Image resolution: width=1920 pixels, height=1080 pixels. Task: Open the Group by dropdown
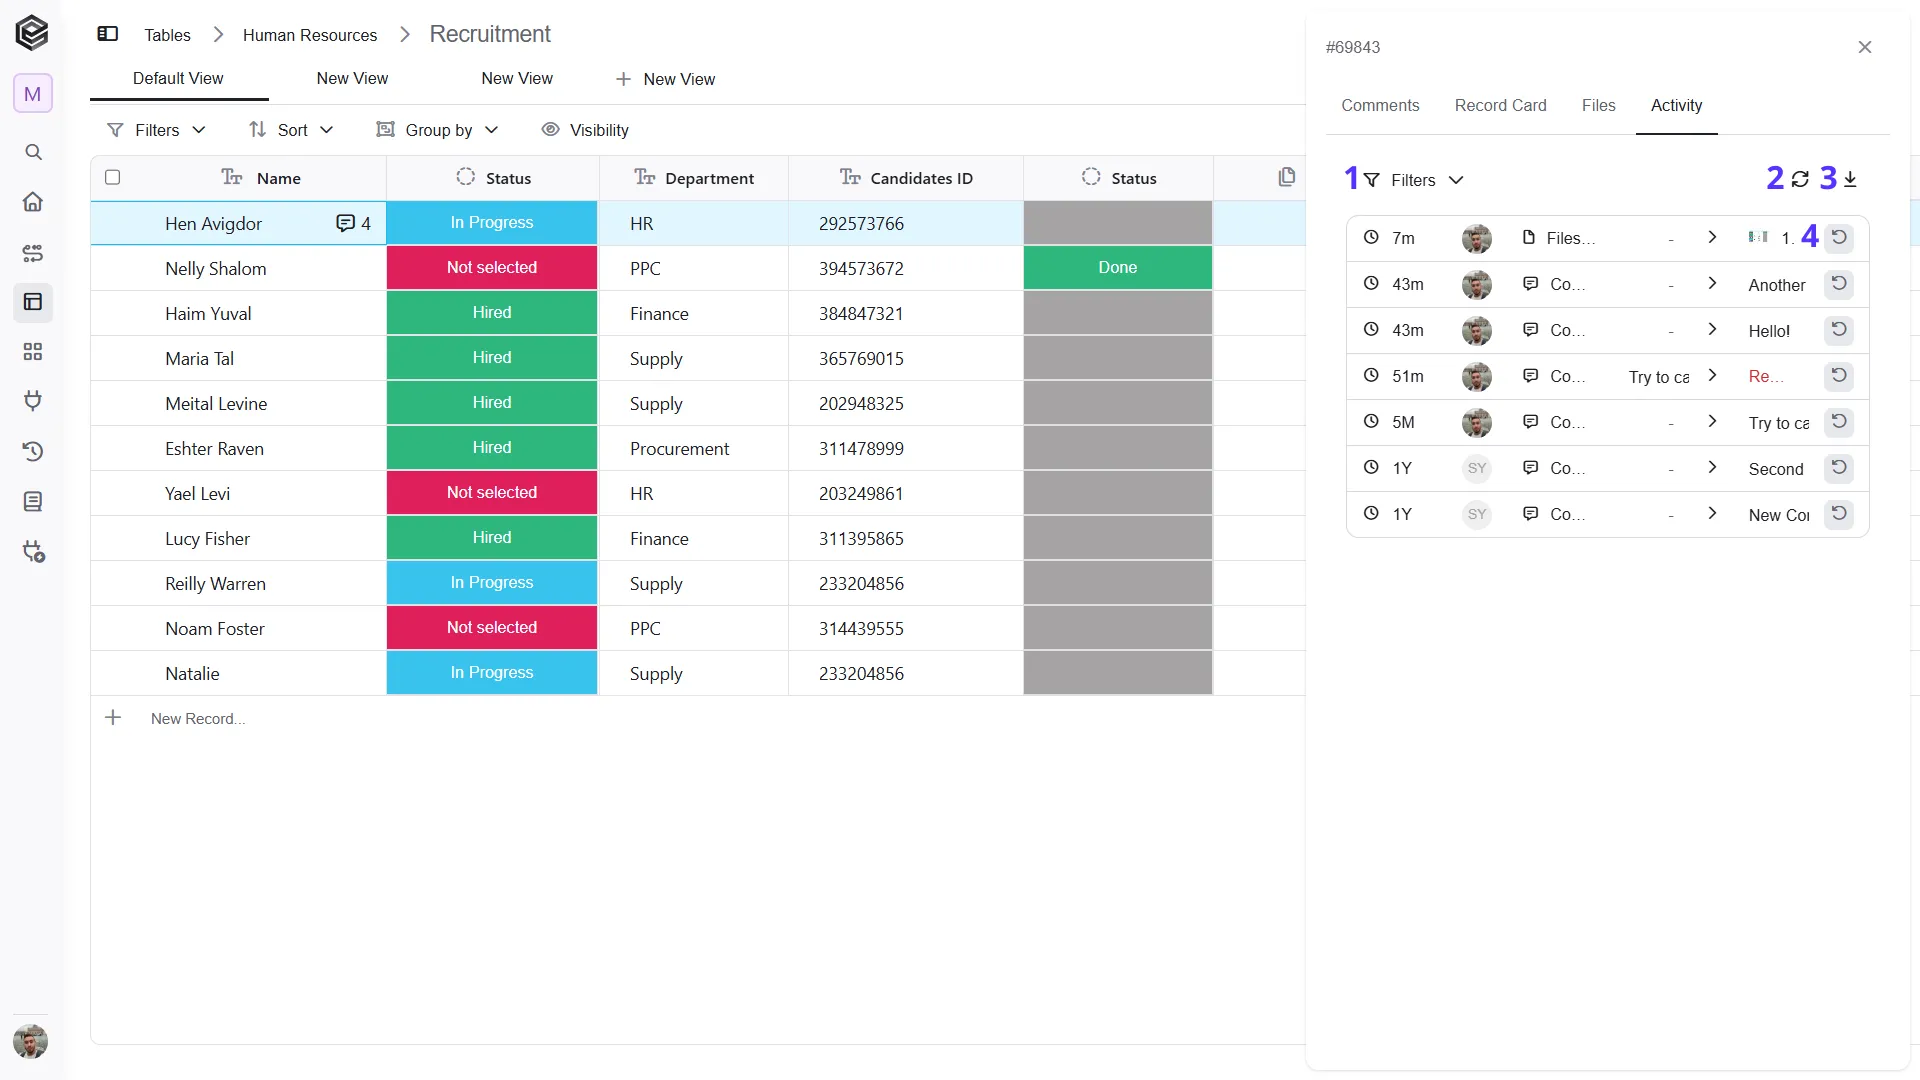pyautogui.click(x=437, y=130)
